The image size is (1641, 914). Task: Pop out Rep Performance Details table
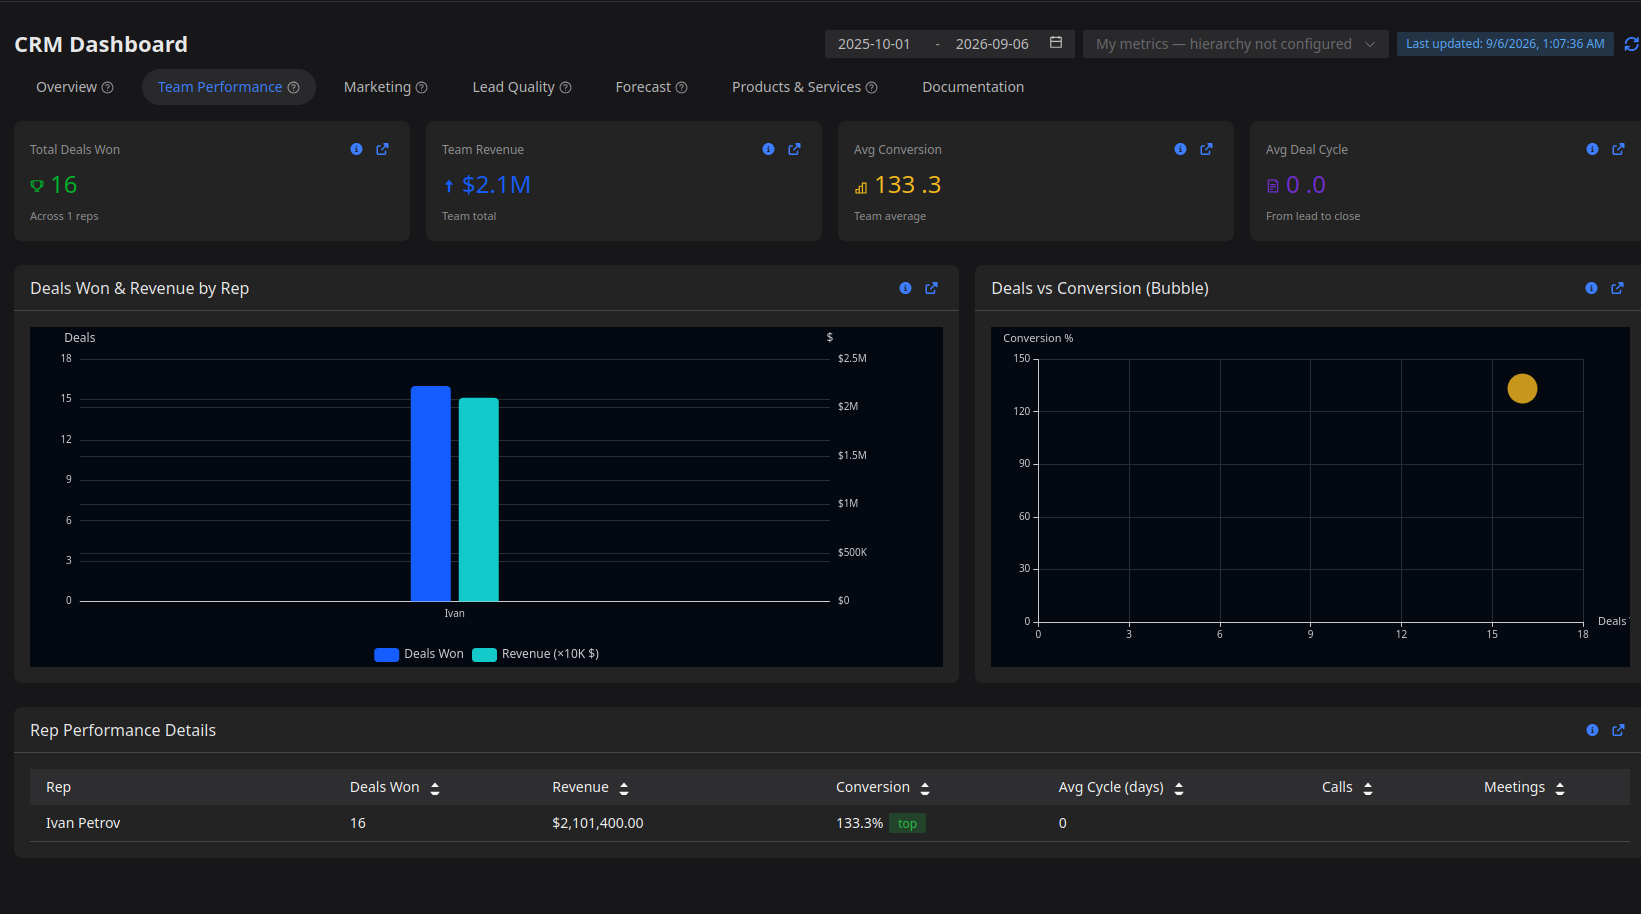(1618, 730)
